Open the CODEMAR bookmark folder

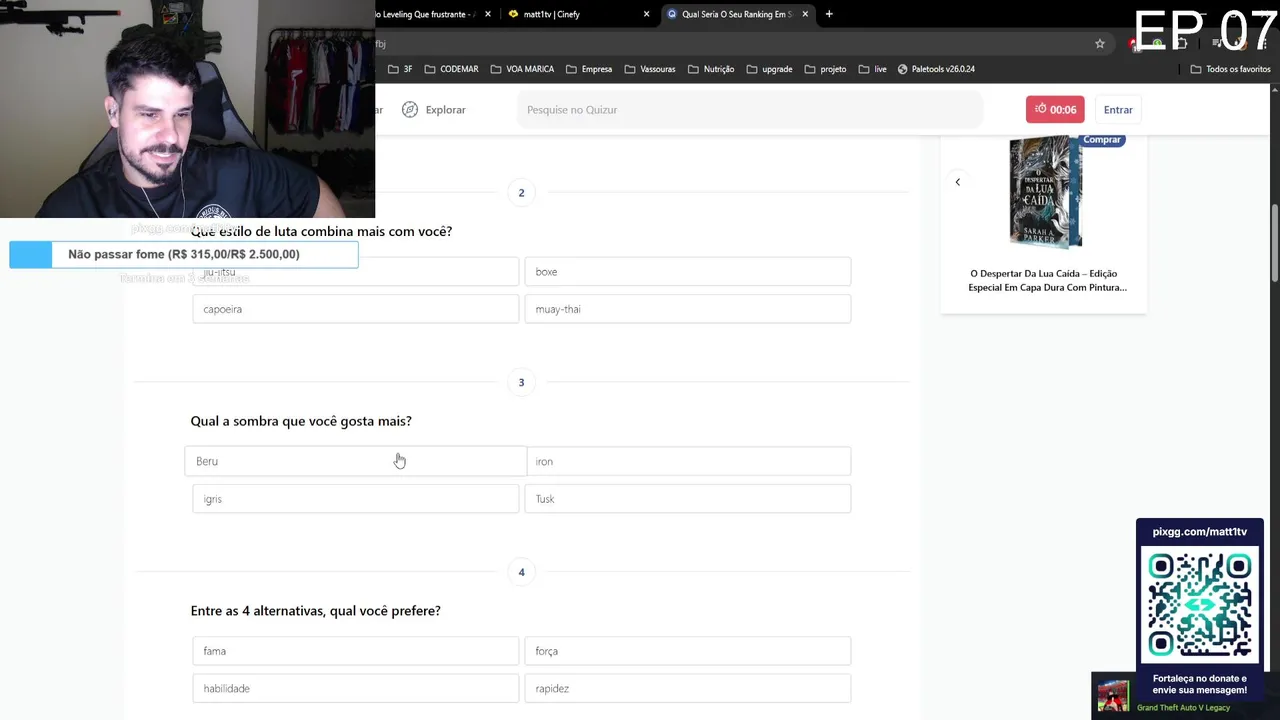pyautogui.click(x=451, y=69)
